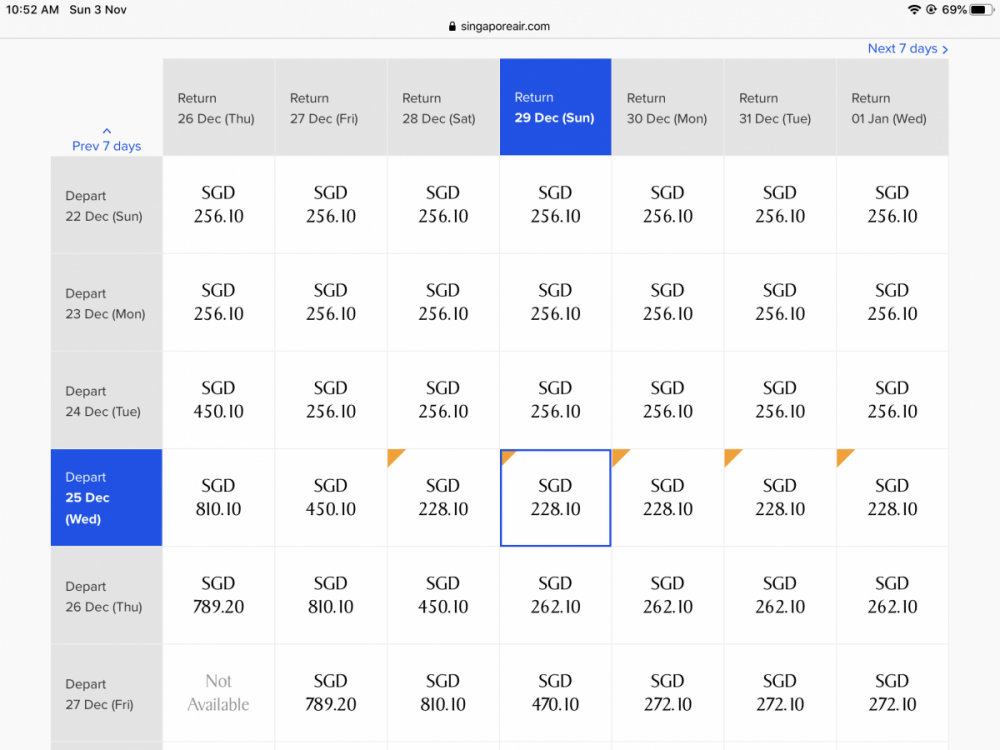Go to Prev 7 days
The height and width of the screenshot is (750, 1000).
[x=107, y=146]
